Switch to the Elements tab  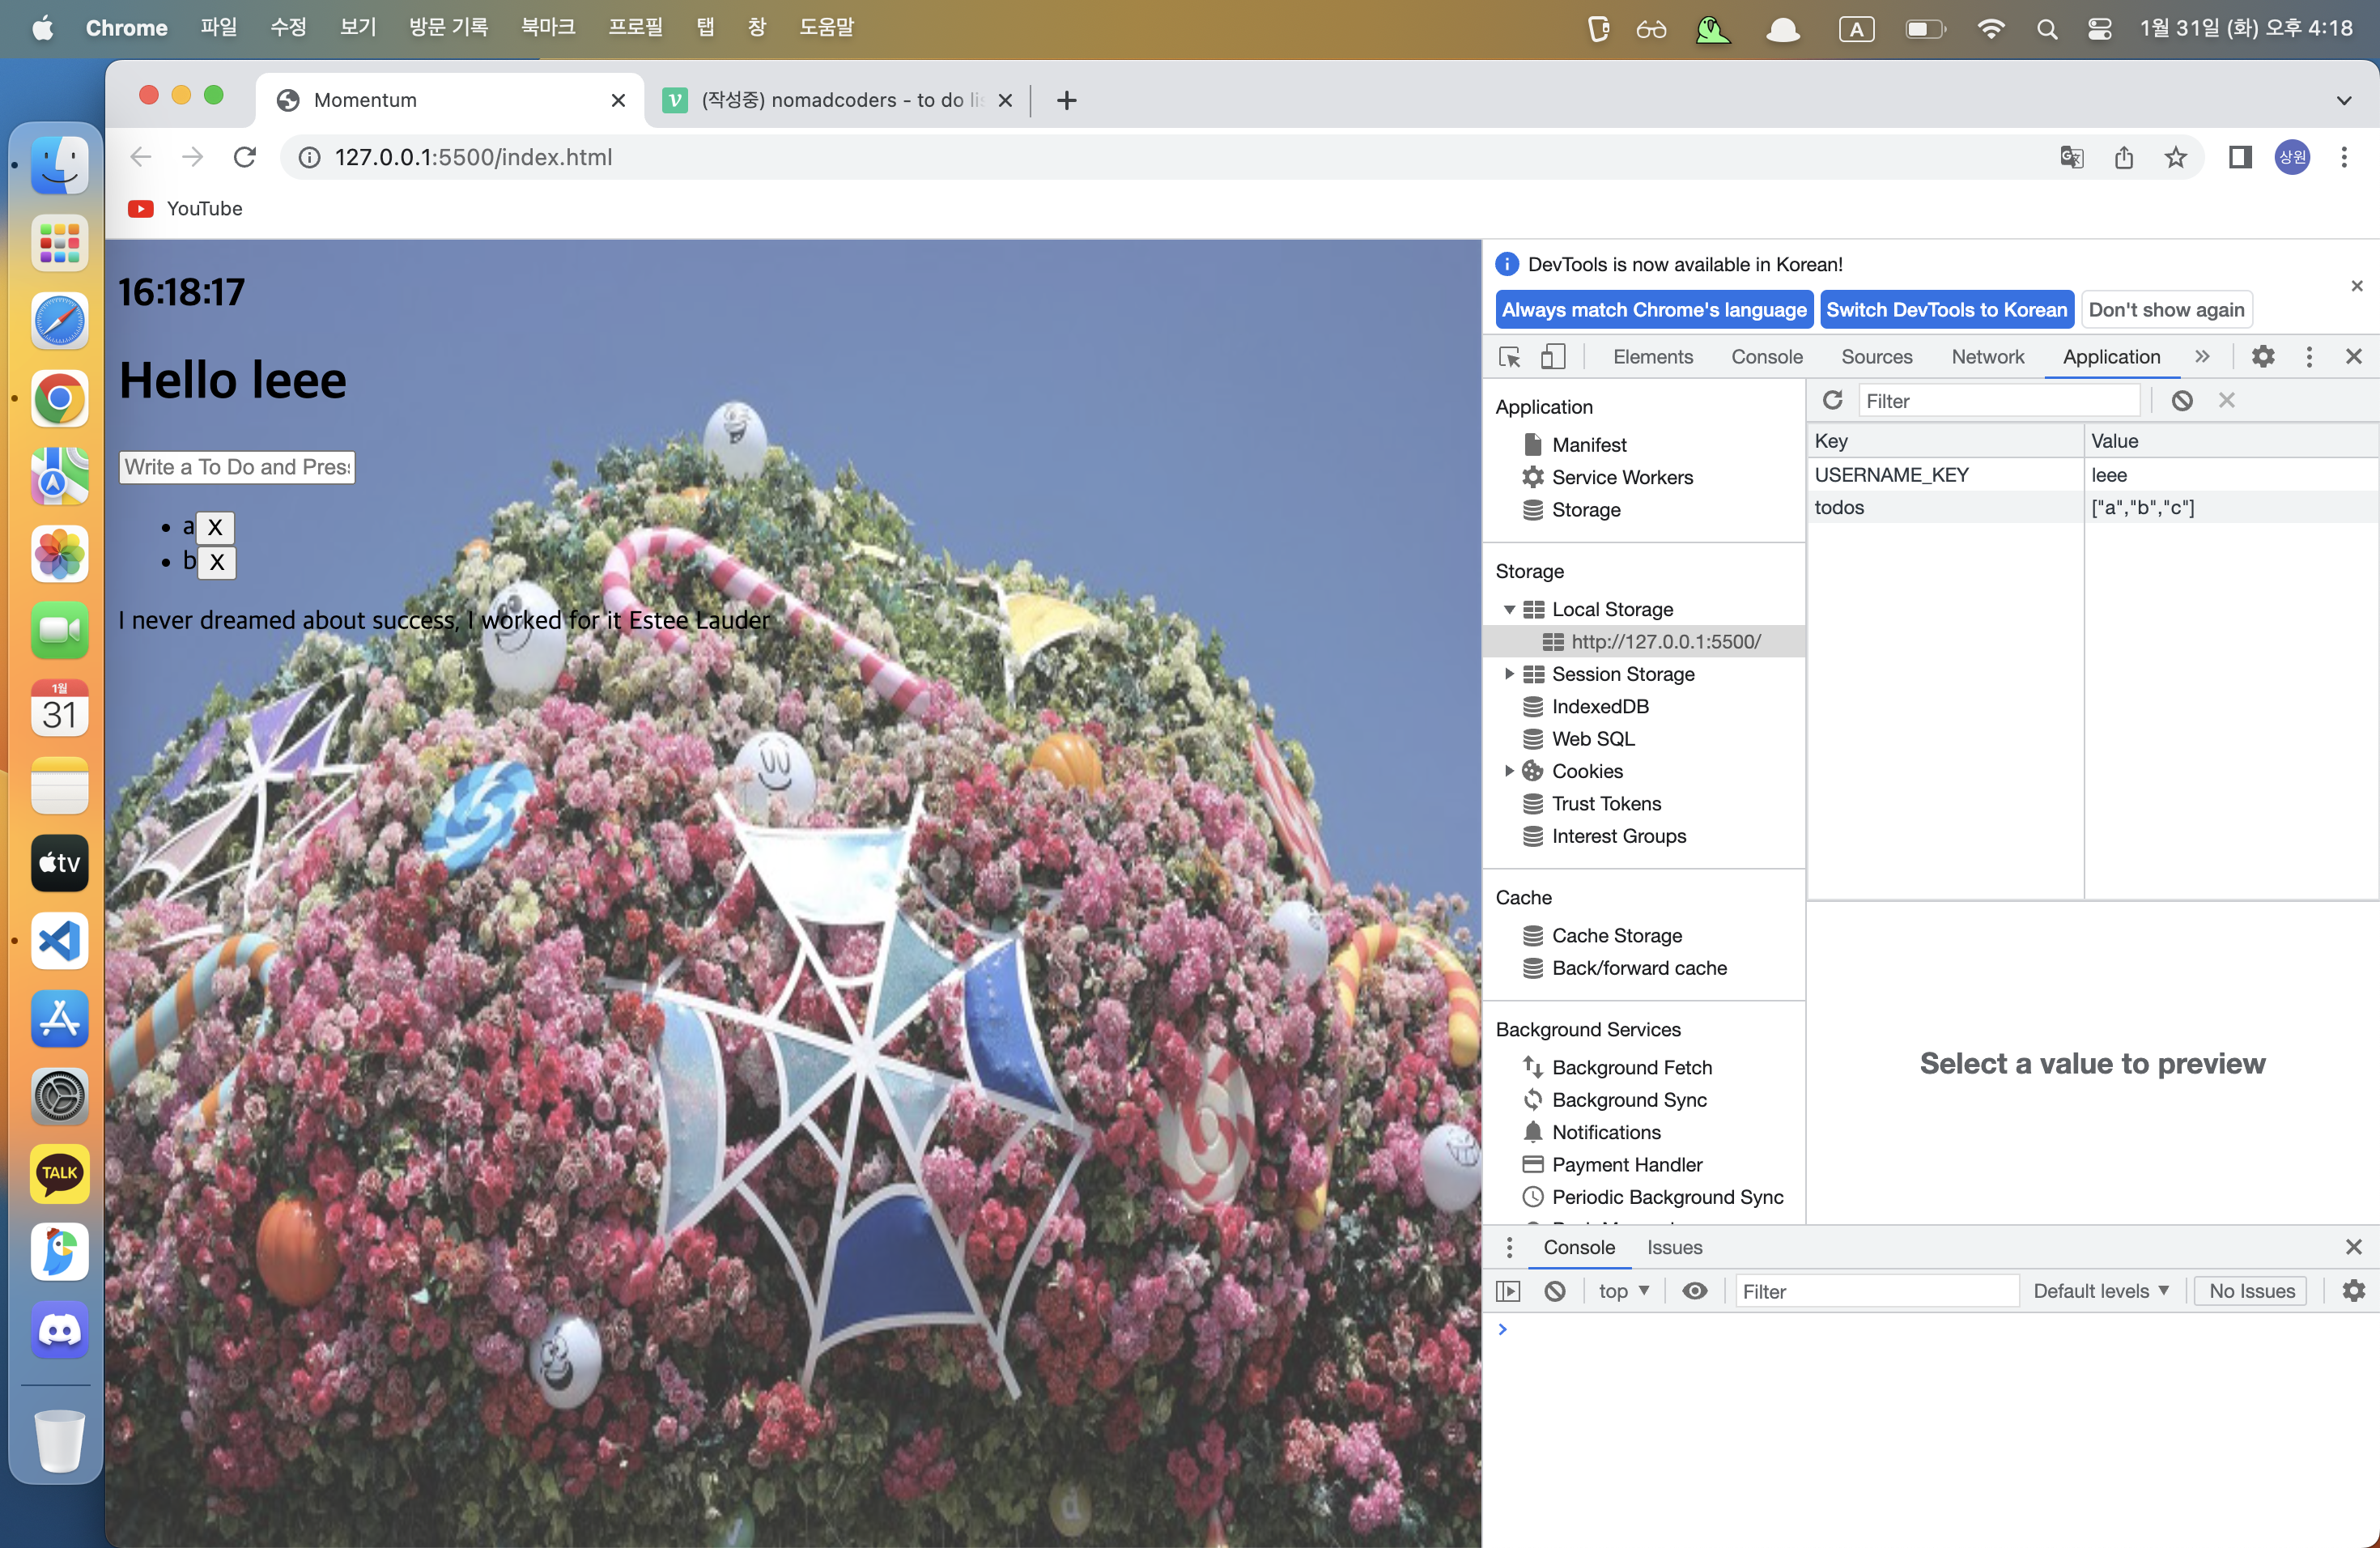(x=1652, y=357)
